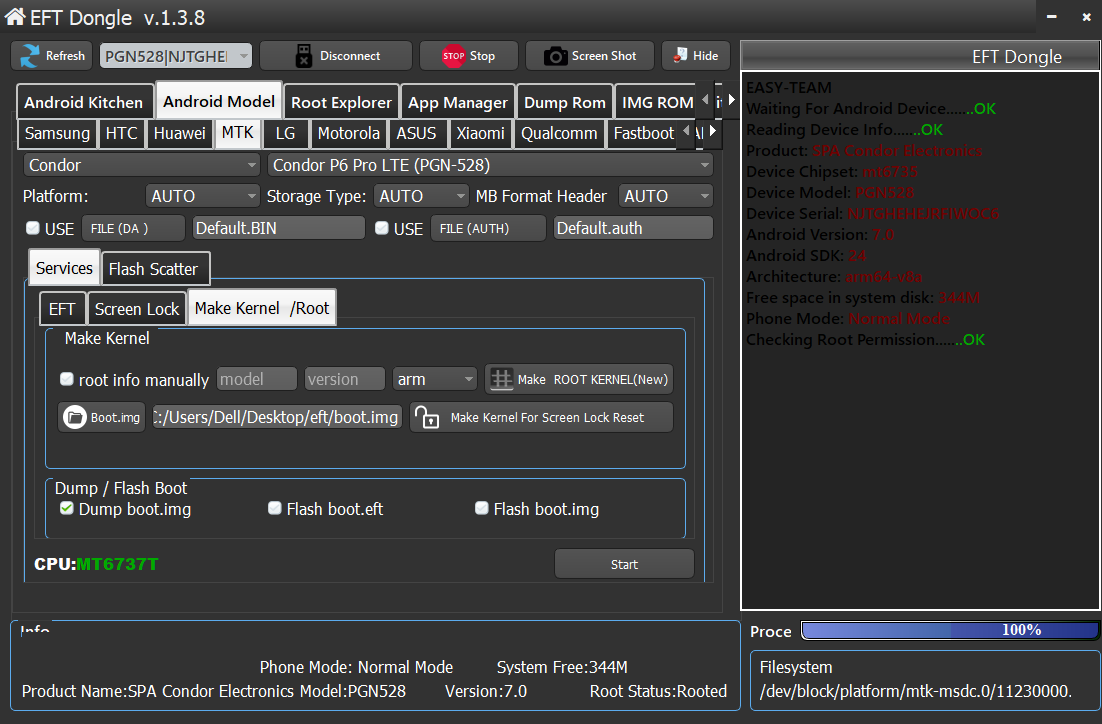The image size is (1102, 724).
Task: Select the Xiaomi brand tab
Action: coord(481,133)
